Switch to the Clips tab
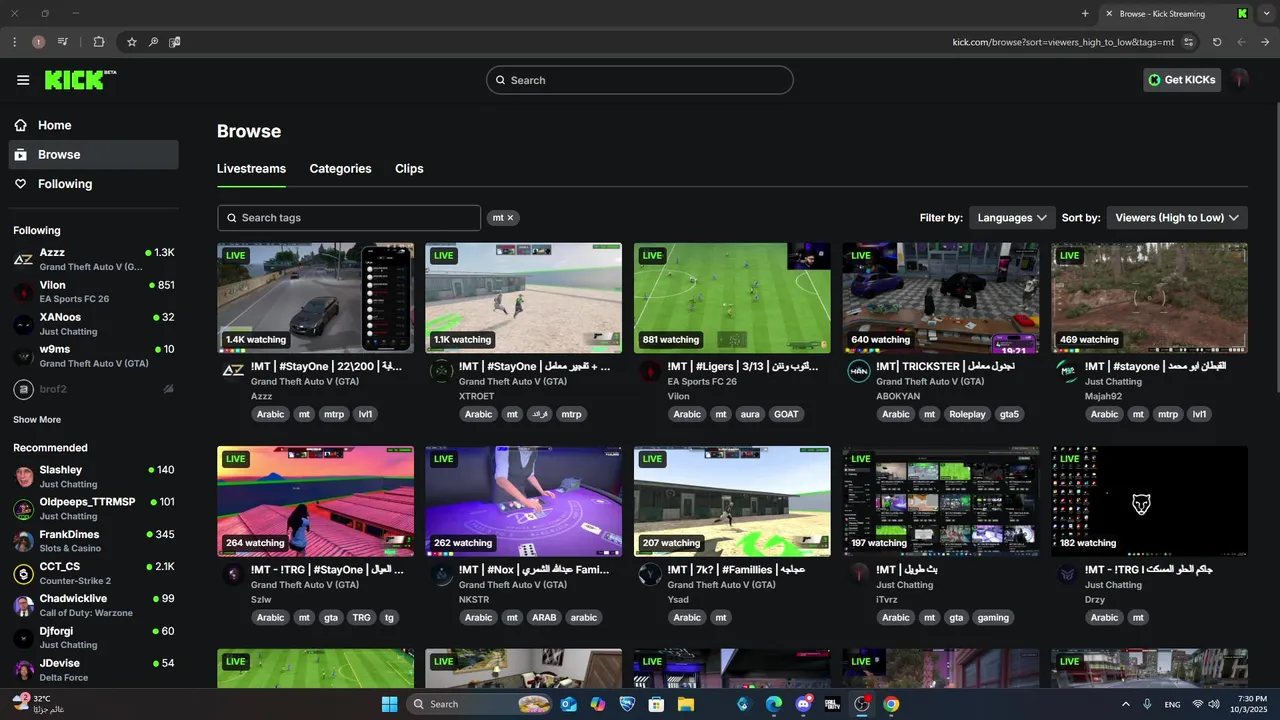 [409, 169]
